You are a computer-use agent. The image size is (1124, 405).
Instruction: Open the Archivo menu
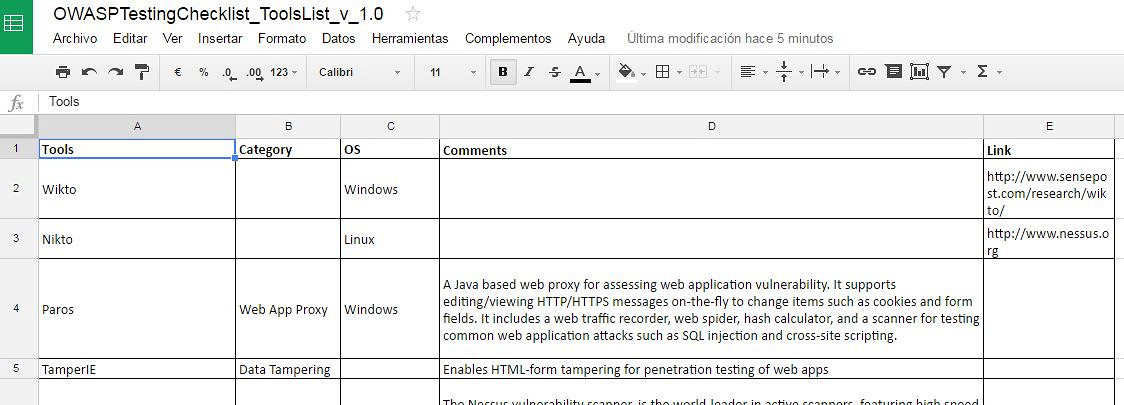(75, 39)
